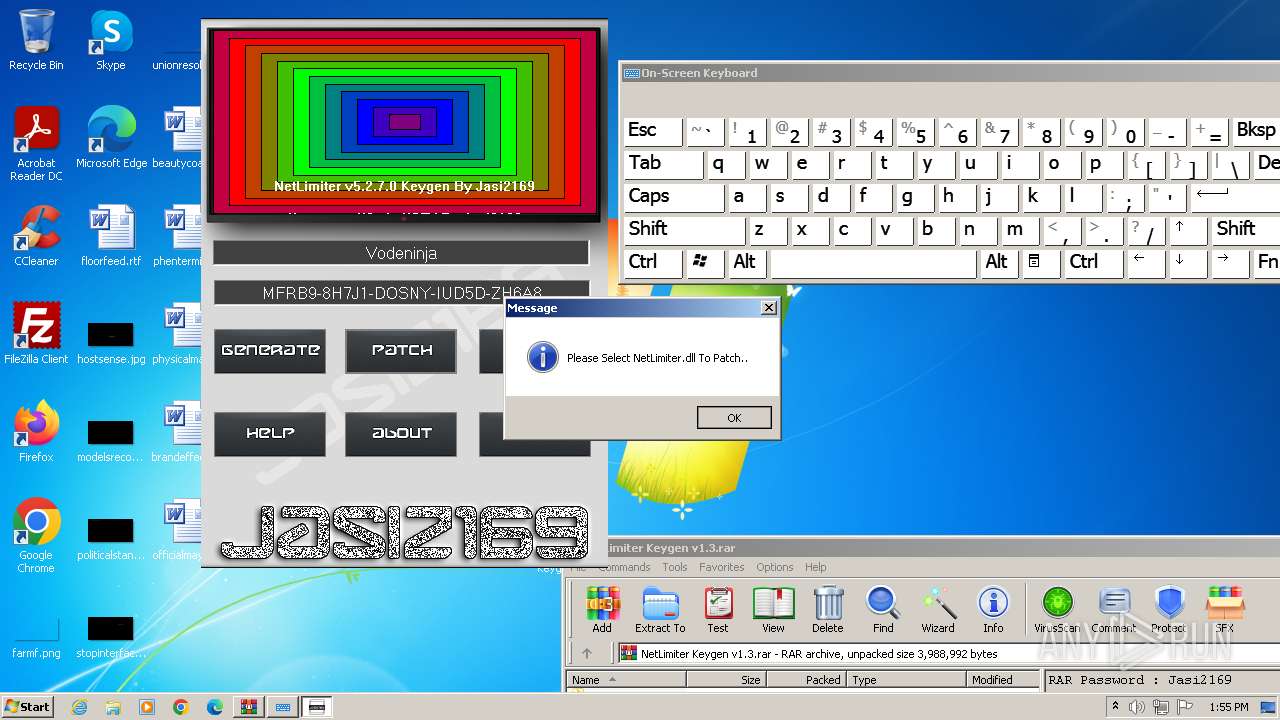Click the Patch button in keygen
The image size is (1280, 720).
click(401, 350)
